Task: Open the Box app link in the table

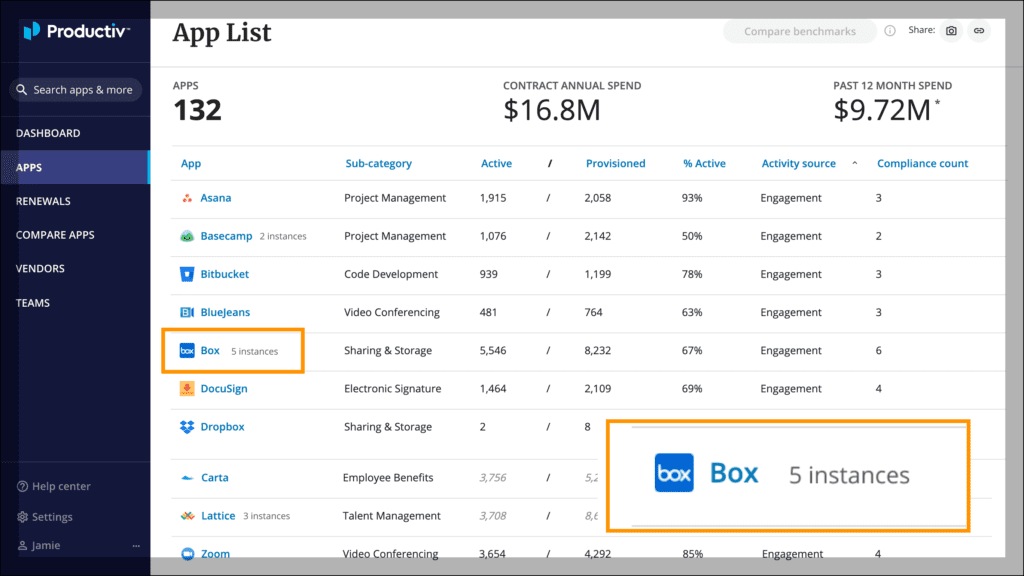Action: tap(210, 351)
